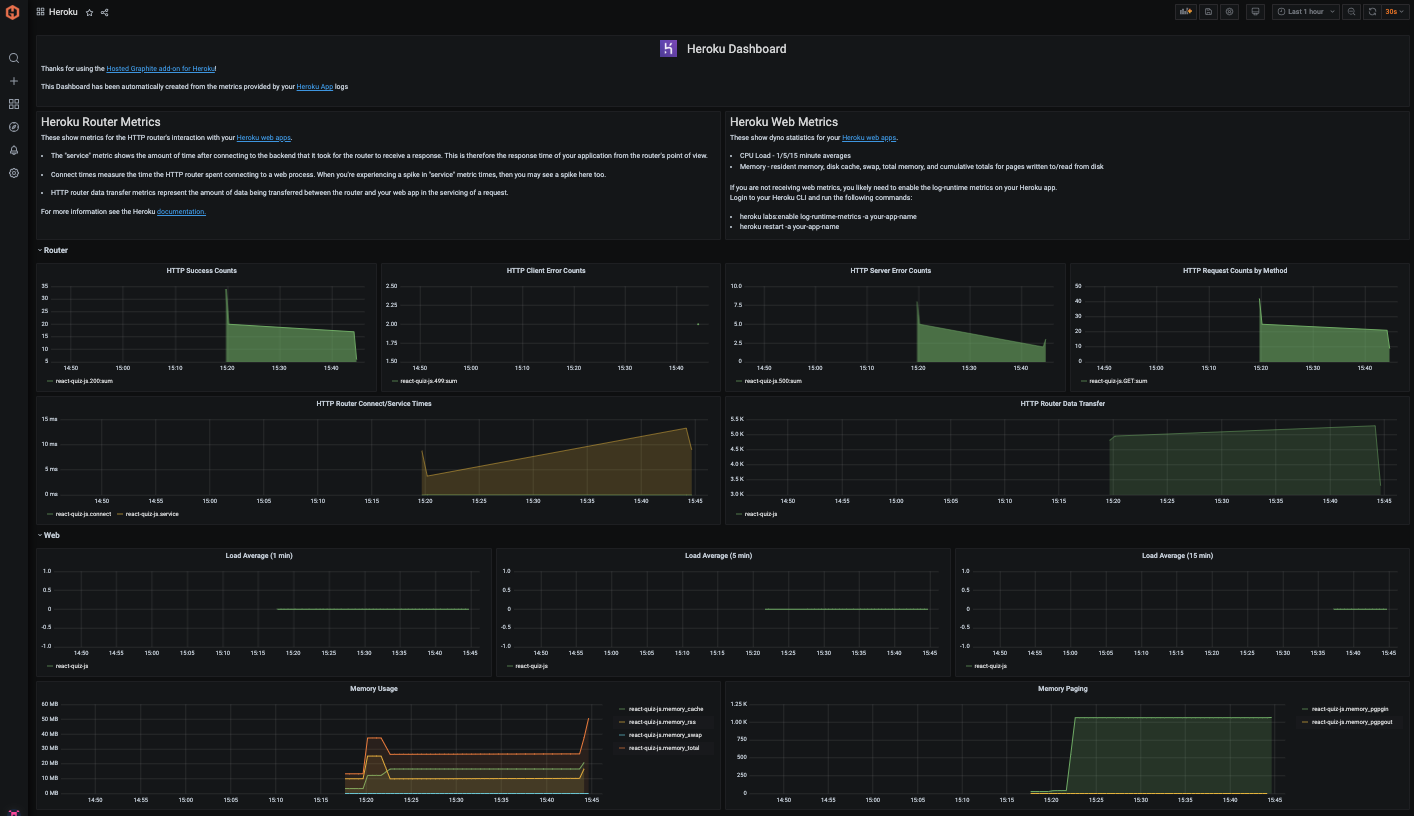Screen dimensions: 1414x816
Task: Open the Alerting bell icon
Action: coord(14,150)
